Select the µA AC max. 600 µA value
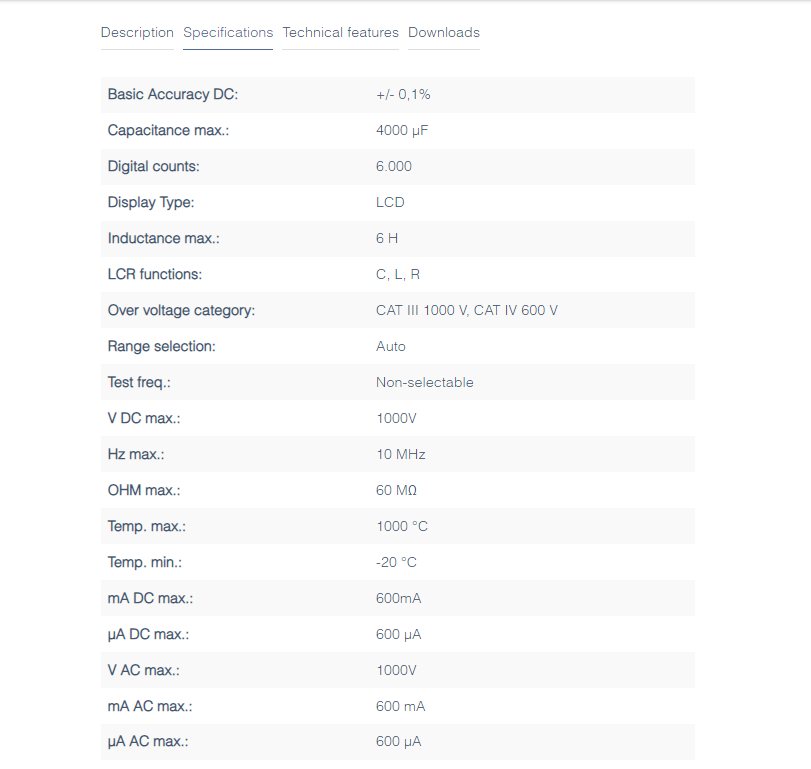This screenshot has height=769, width=811. click(x=398, y=742)
